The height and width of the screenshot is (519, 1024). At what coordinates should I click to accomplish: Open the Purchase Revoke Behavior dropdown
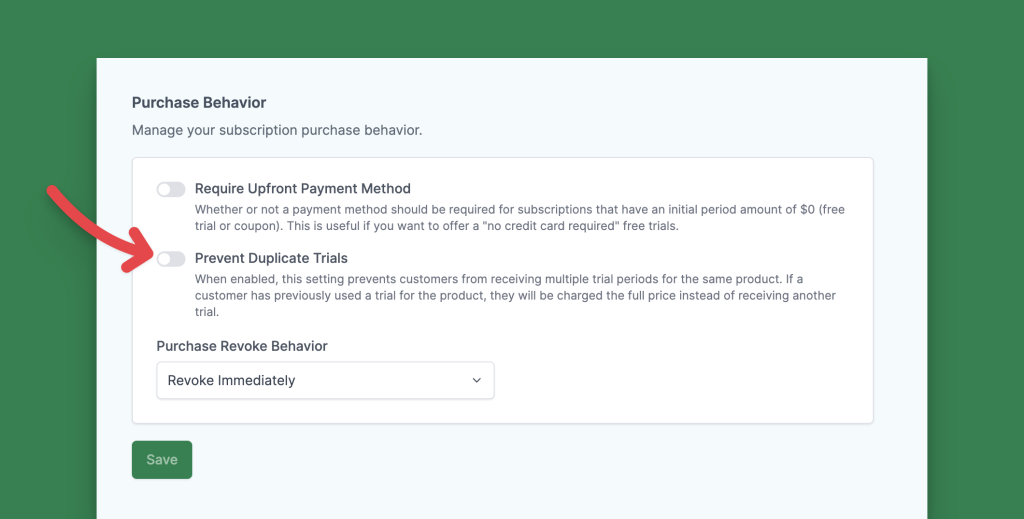tap(325, 380)
